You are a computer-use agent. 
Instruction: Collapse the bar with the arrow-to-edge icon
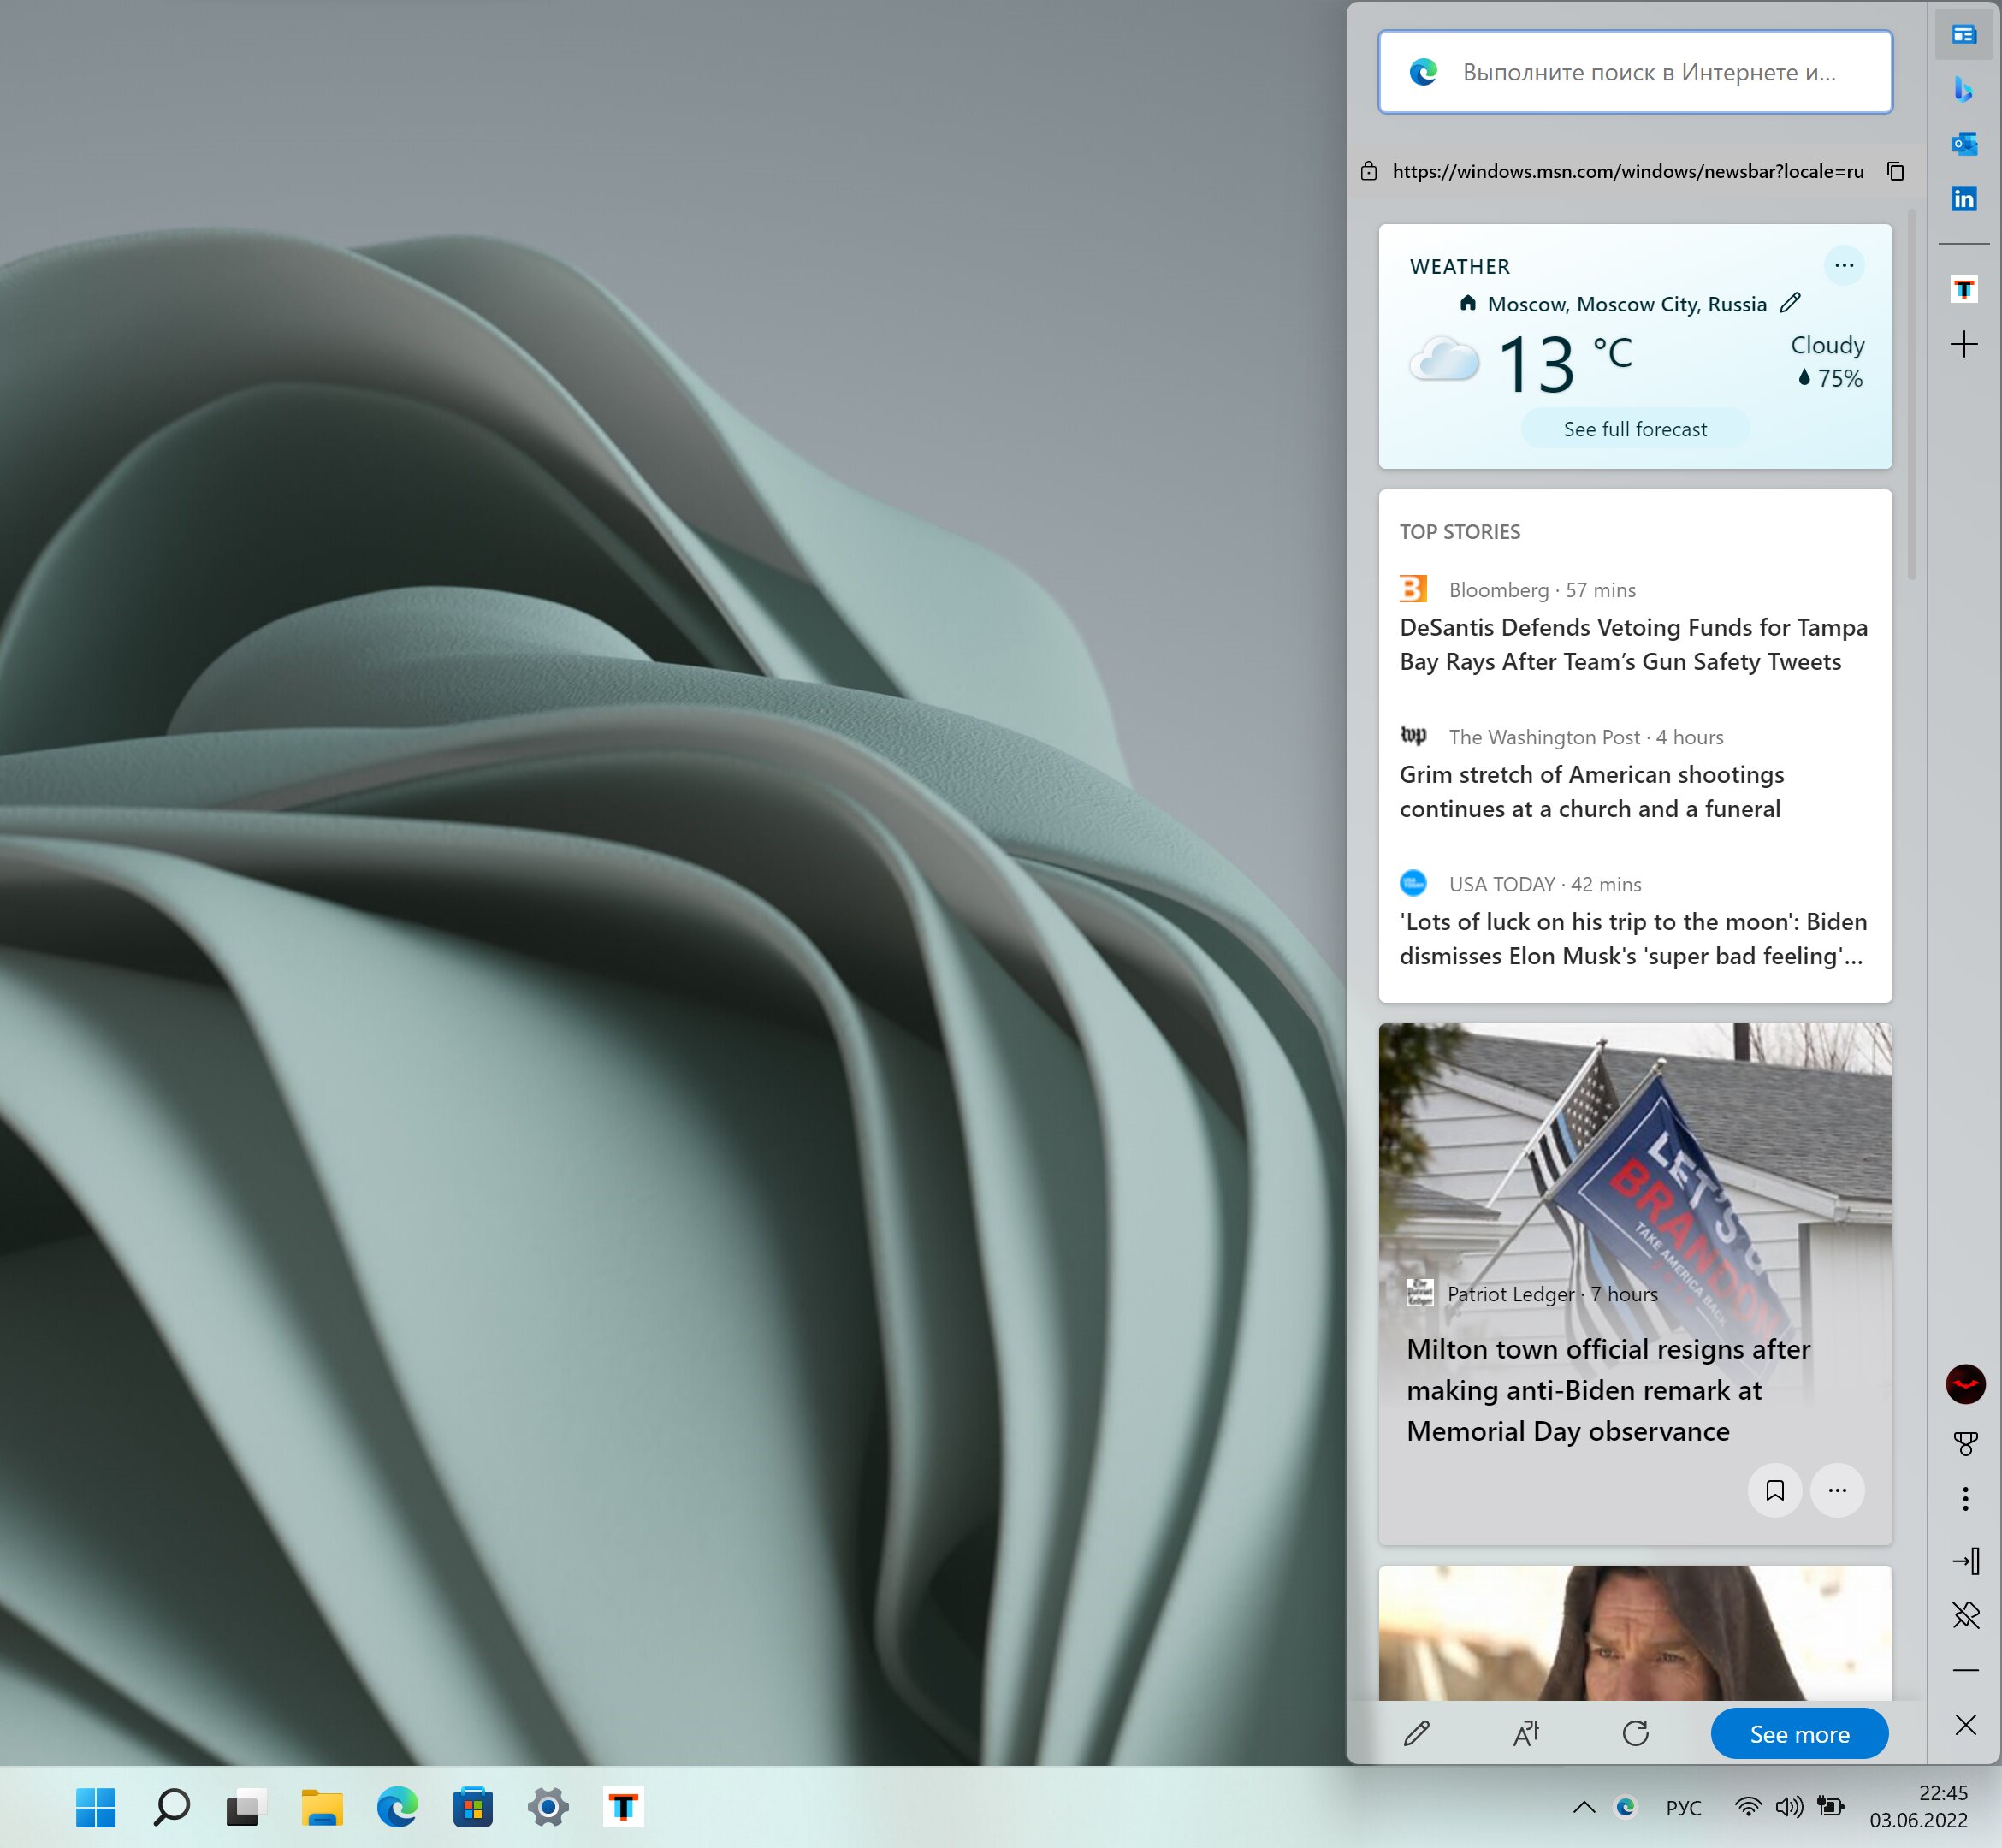pos(1965,1561)
